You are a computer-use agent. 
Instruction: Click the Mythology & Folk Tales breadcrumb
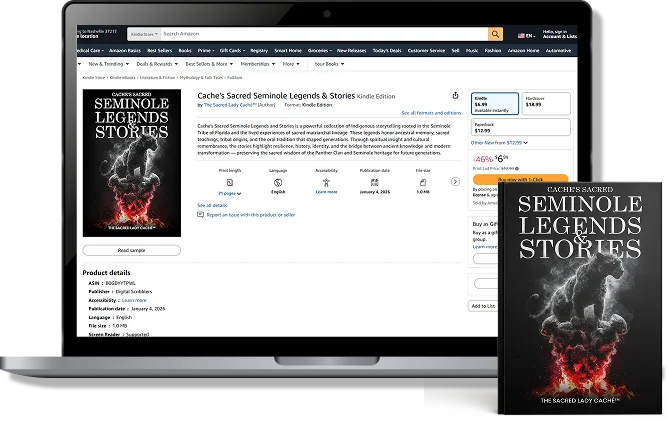(x=201, y=78)
